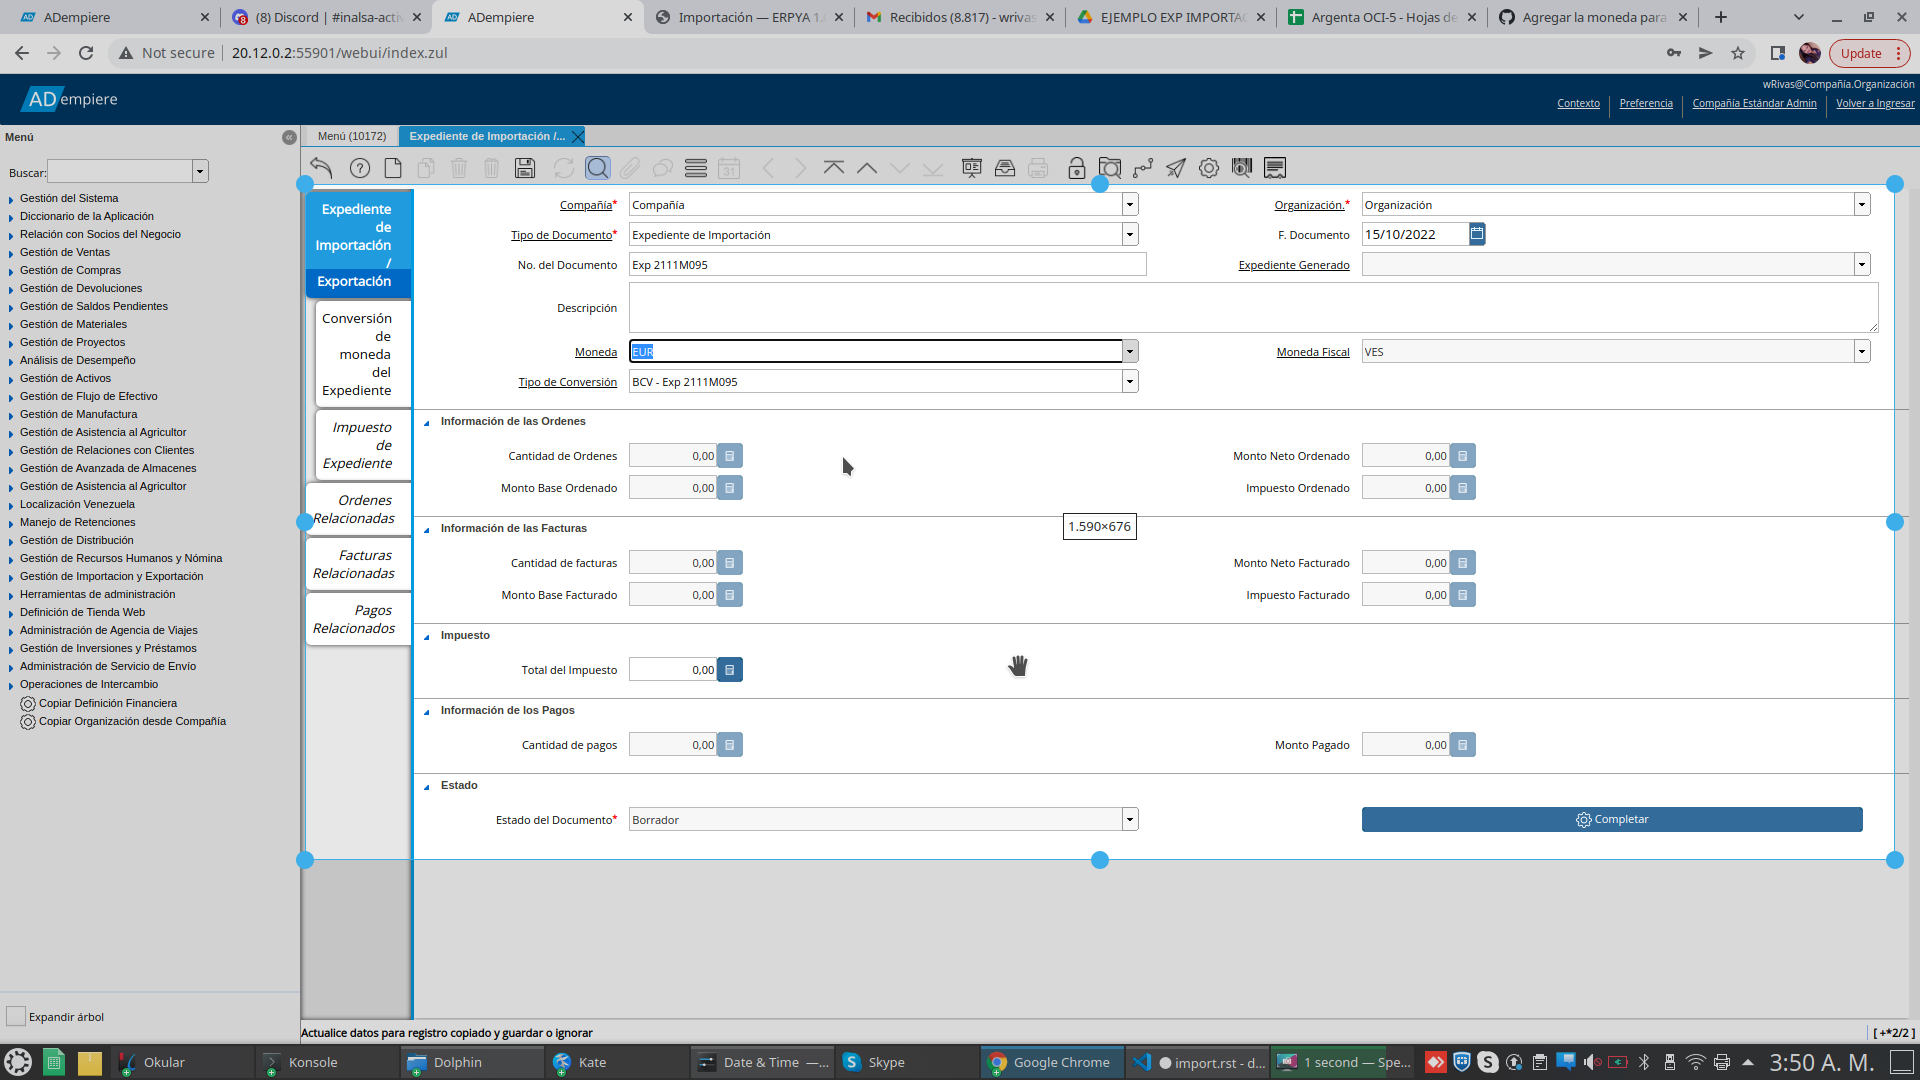Open the workflow gear icon in toolbar

[x=1209, y=168]
